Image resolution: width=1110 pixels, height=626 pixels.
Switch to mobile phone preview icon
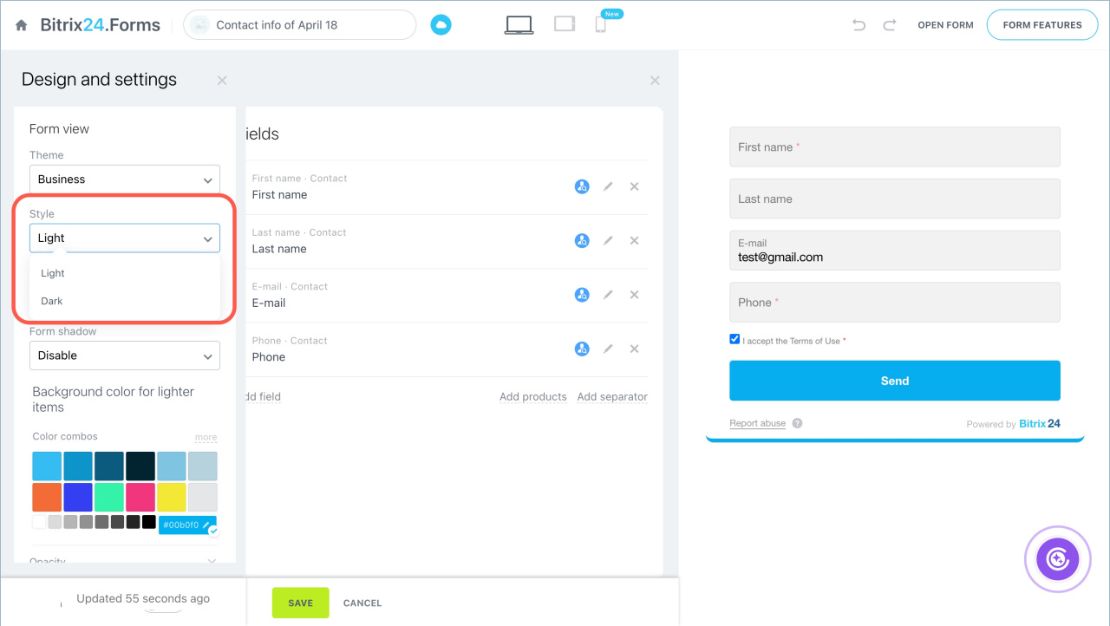pyautogui.click(x=600, y=25)
